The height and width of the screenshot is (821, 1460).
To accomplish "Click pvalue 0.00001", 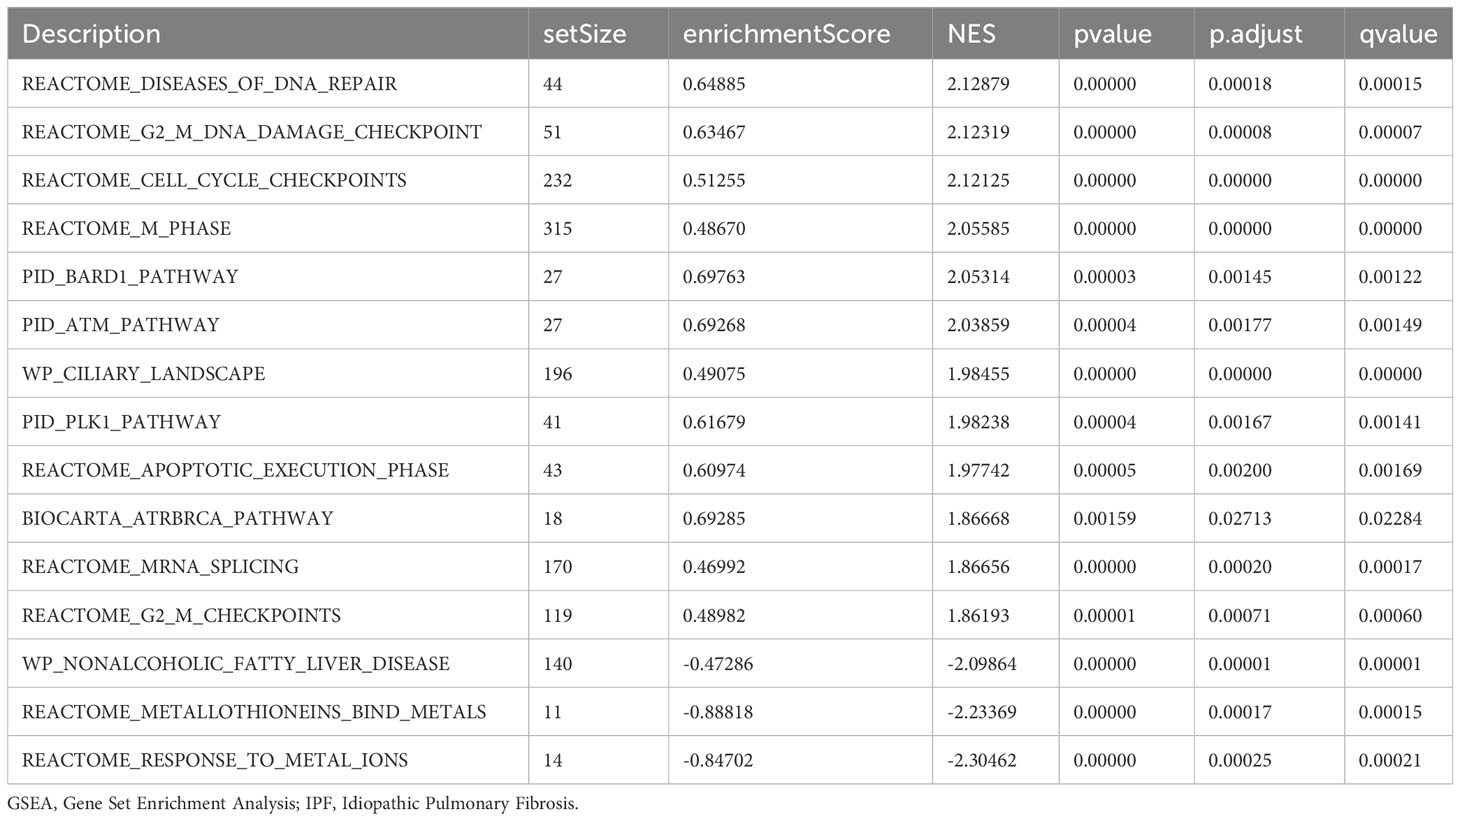I will click(1105, 615).
